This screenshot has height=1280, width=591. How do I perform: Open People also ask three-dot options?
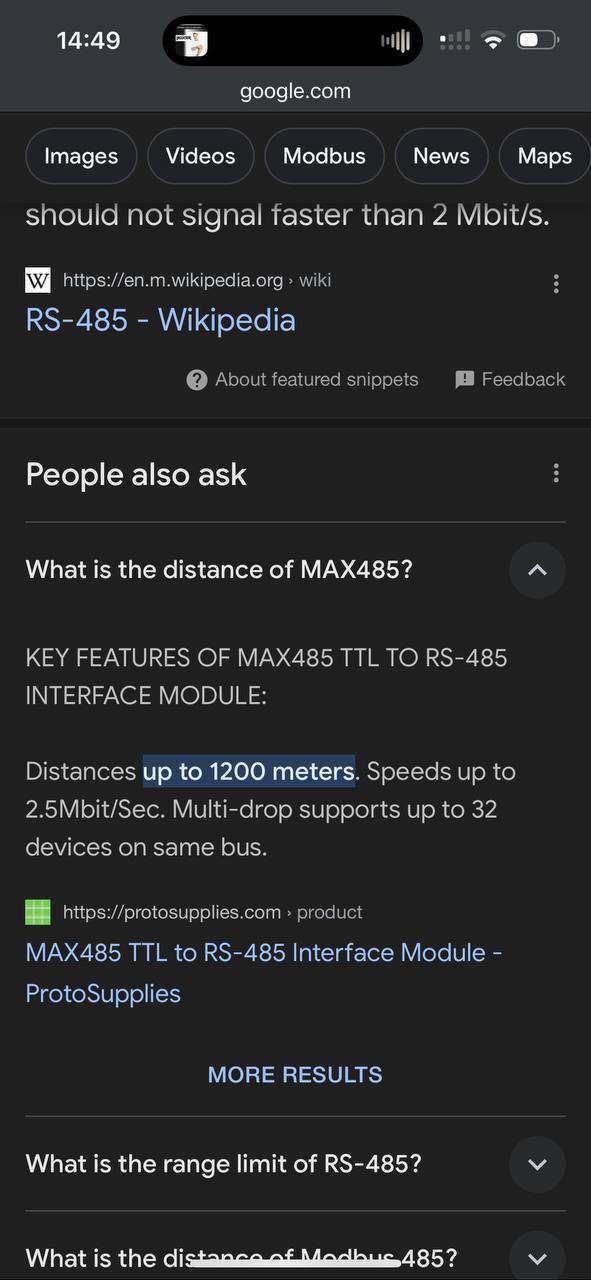(556, 474)
